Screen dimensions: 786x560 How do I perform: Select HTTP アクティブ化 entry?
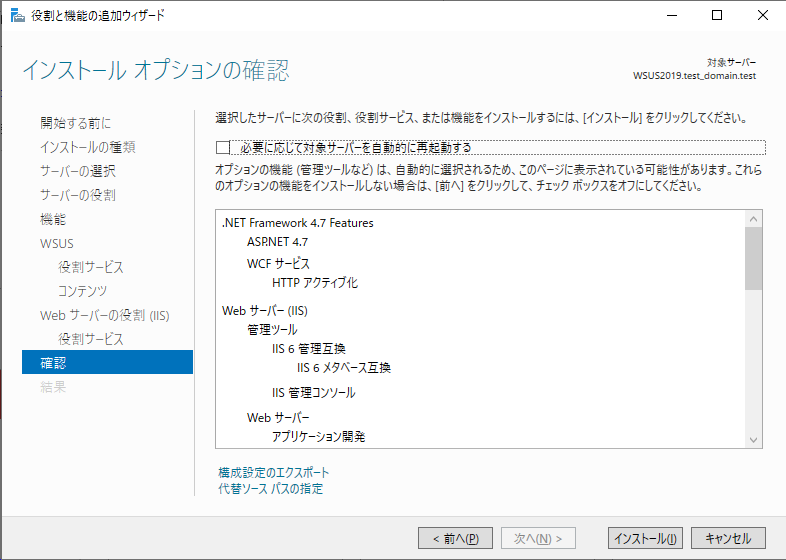click(x=315, y=283)
